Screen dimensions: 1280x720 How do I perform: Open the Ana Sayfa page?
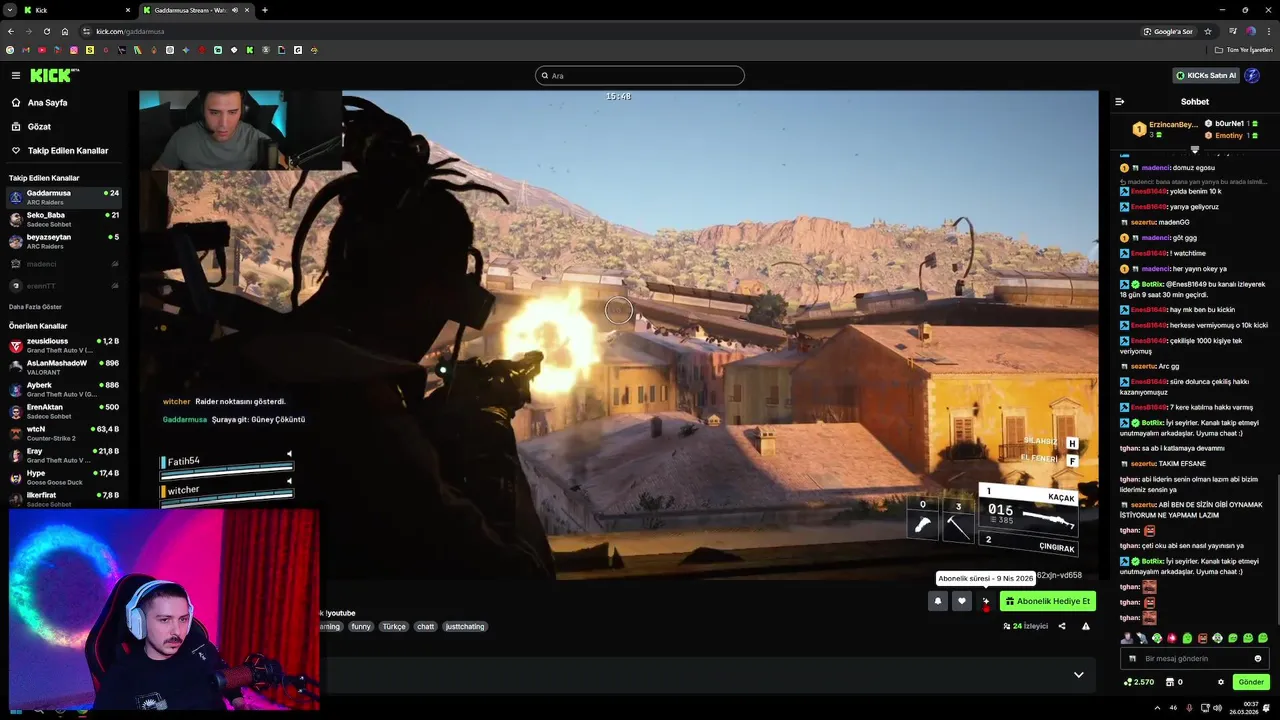point(47,102)
